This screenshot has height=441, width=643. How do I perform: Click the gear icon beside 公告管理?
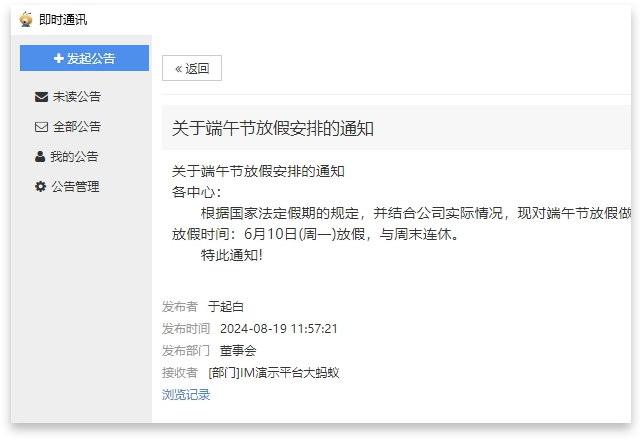tap(40, 187)
